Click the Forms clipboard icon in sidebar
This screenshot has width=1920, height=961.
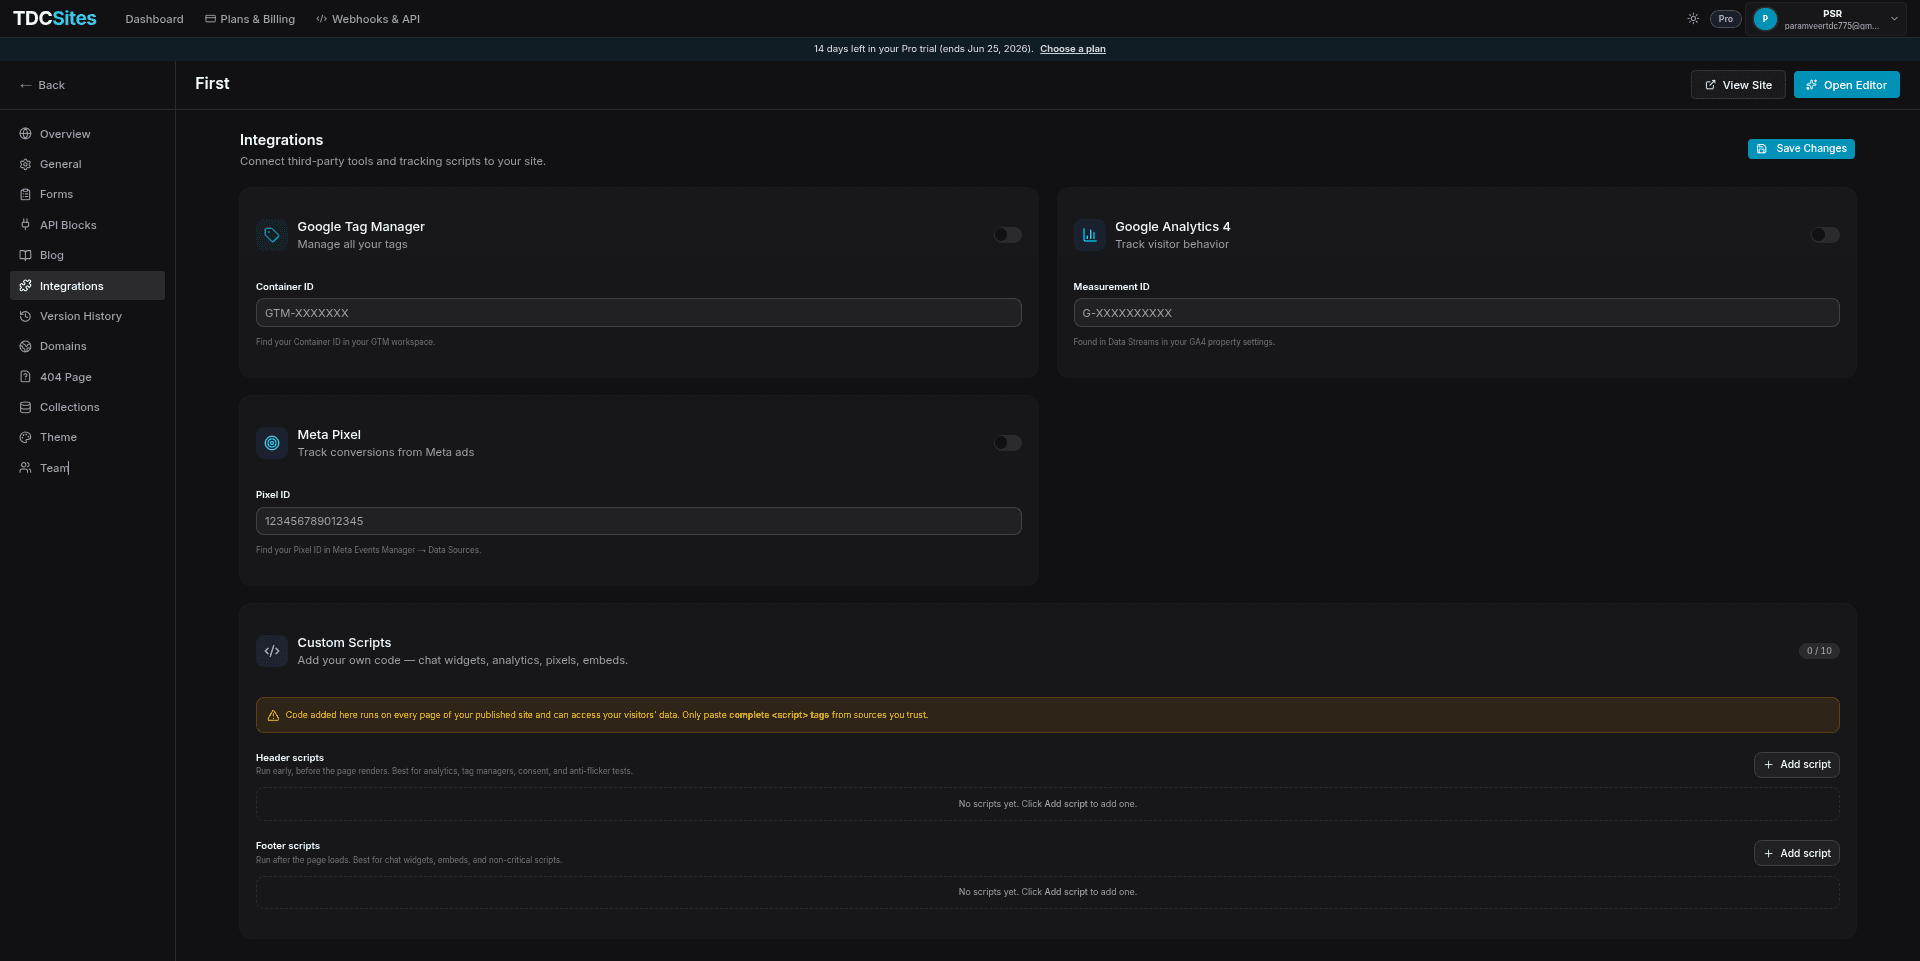point(25,194)
